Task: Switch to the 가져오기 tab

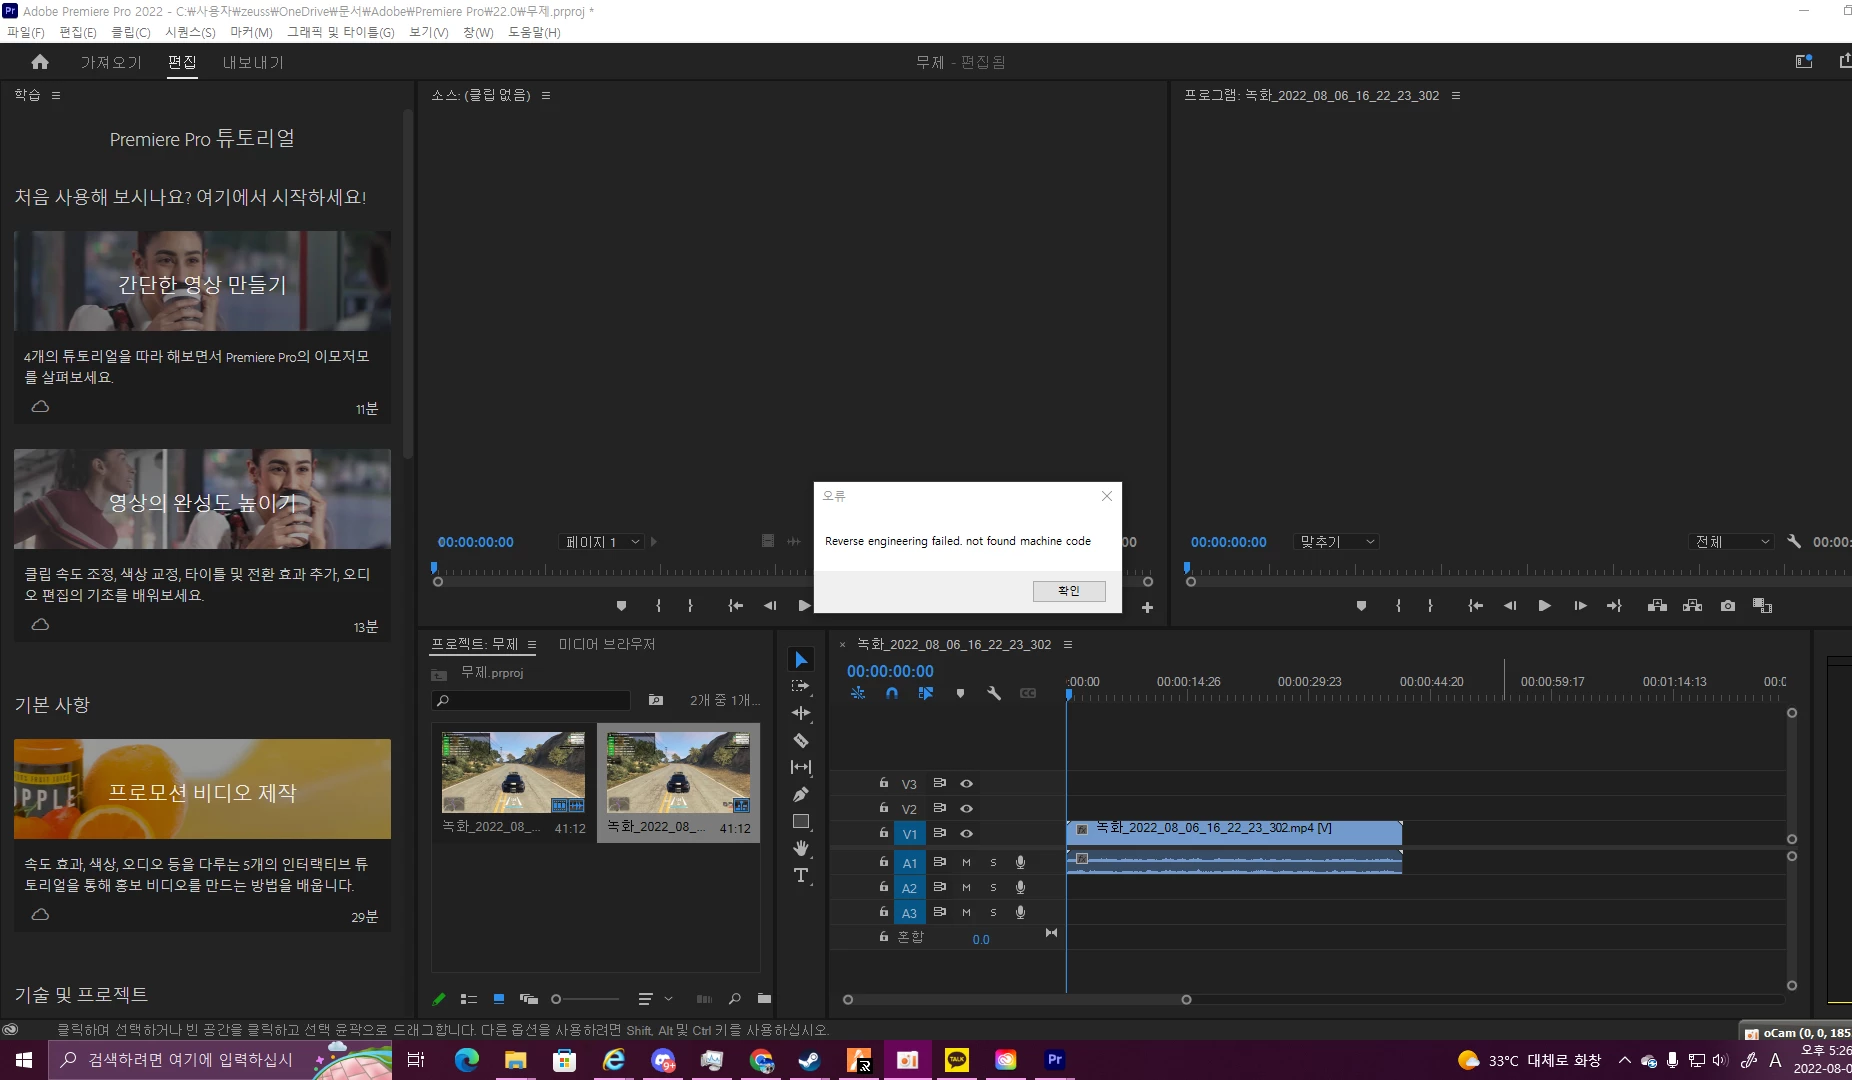Action: [111, 62]
